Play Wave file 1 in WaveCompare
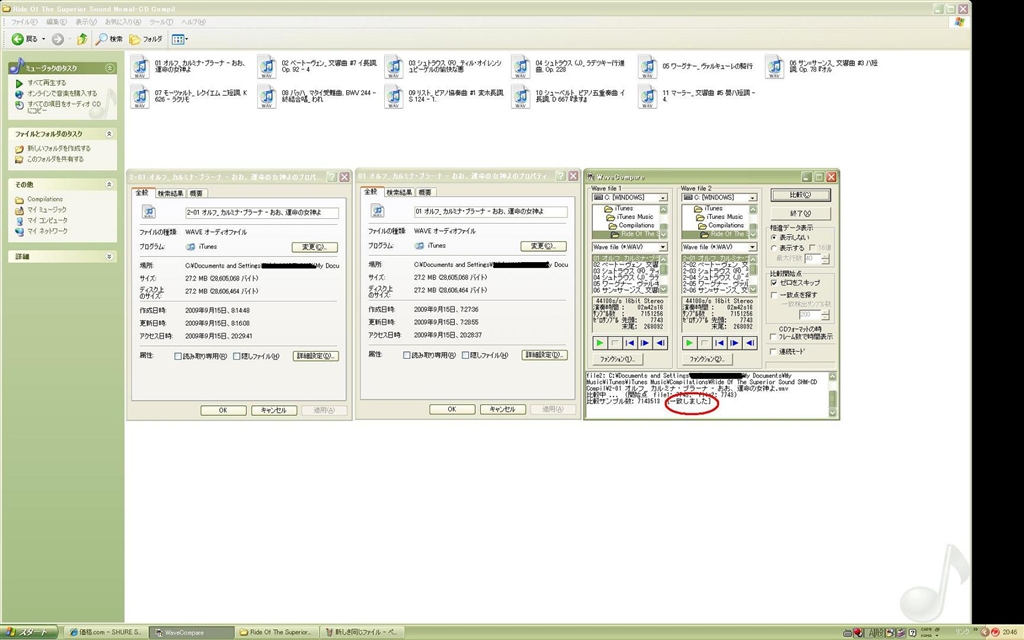1024x640 pixels. [600, 343]
